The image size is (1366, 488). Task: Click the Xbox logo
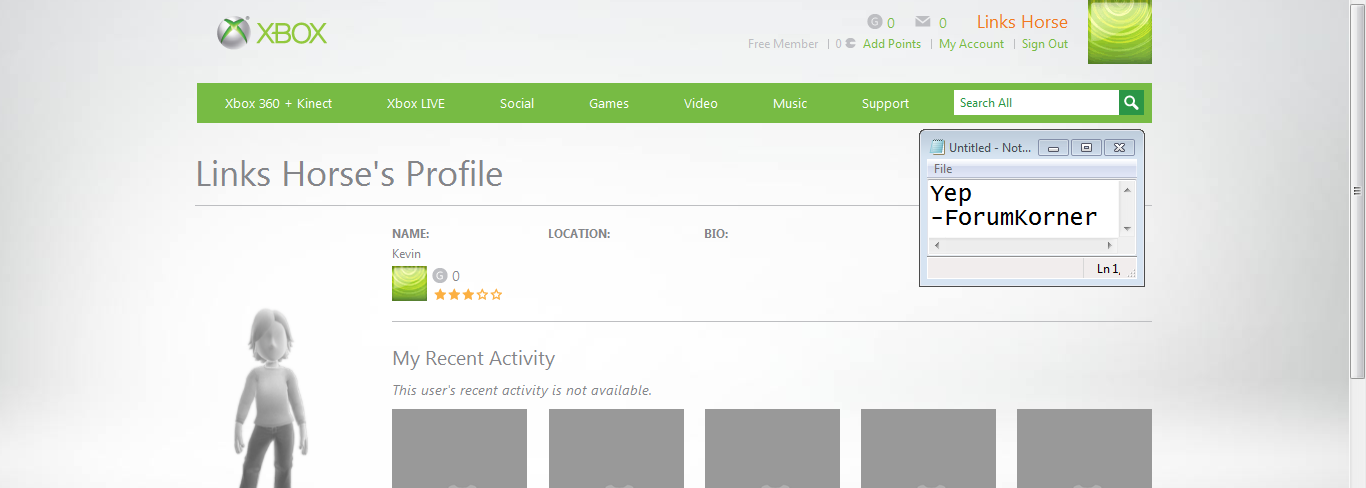(272, 33)
